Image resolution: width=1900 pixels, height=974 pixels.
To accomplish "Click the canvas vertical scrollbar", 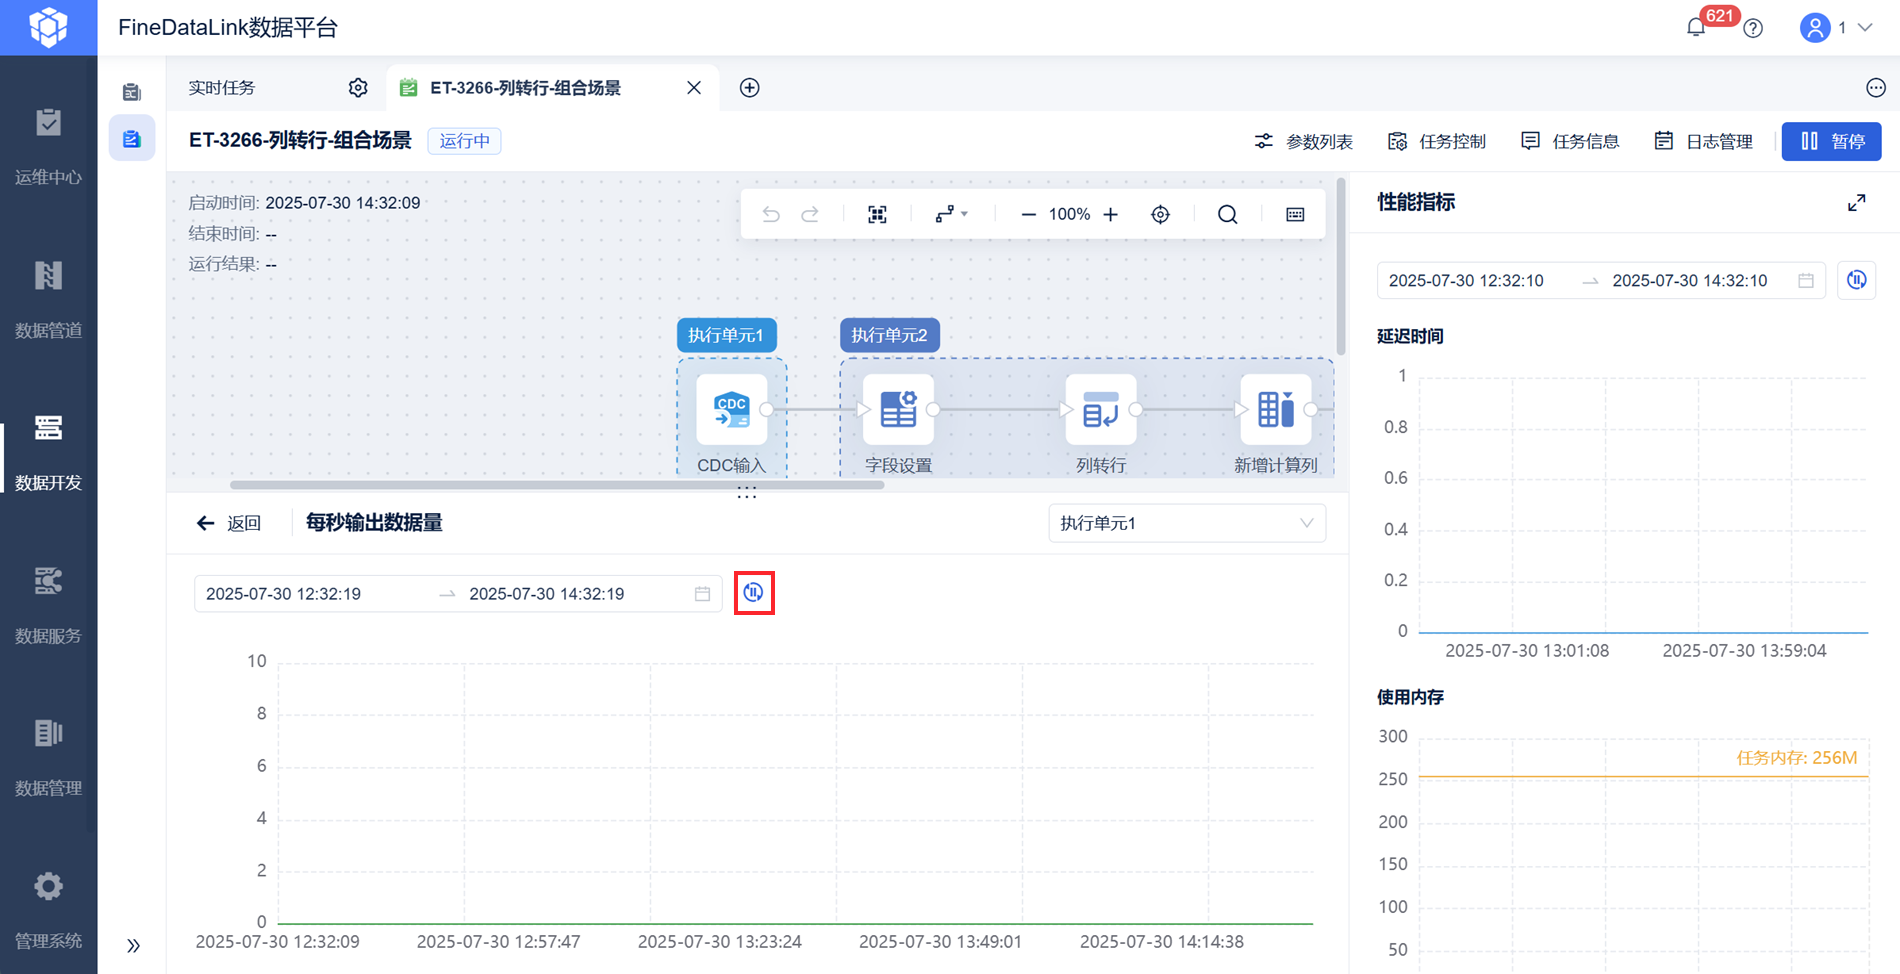I will pyautogui.click(x=1341, y=268).
